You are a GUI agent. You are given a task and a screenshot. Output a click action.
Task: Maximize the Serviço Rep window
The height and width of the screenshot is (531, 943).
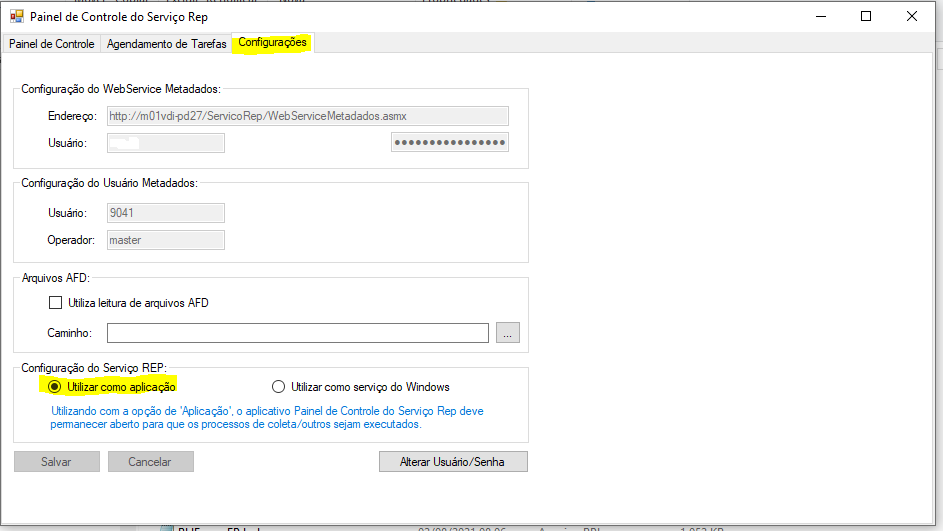coord(866,16)
